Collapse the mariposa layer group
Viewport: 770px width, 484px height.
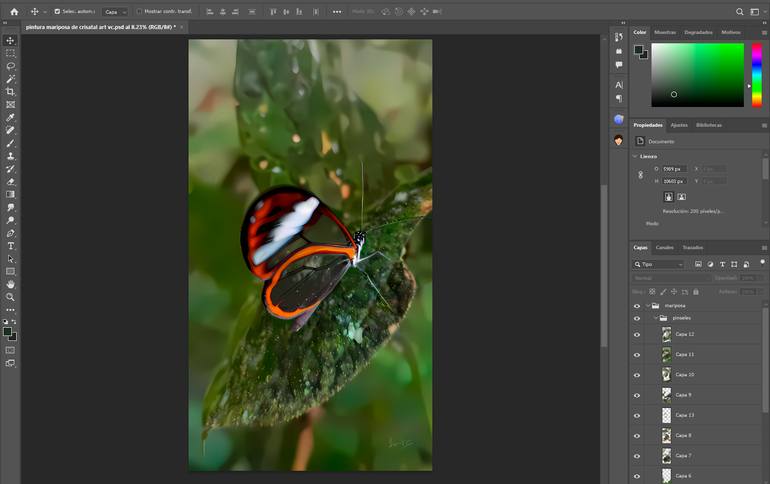click(x=647, y=305)
